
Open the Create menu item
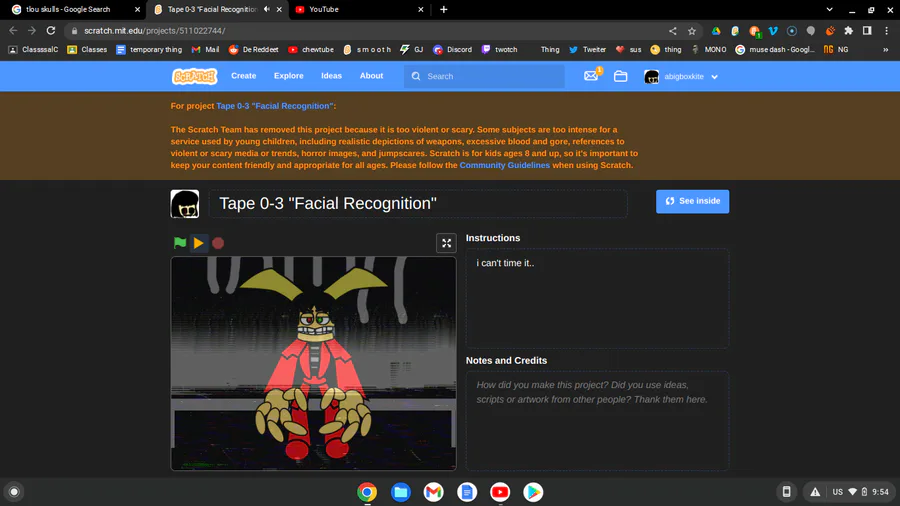pos(243,76)
